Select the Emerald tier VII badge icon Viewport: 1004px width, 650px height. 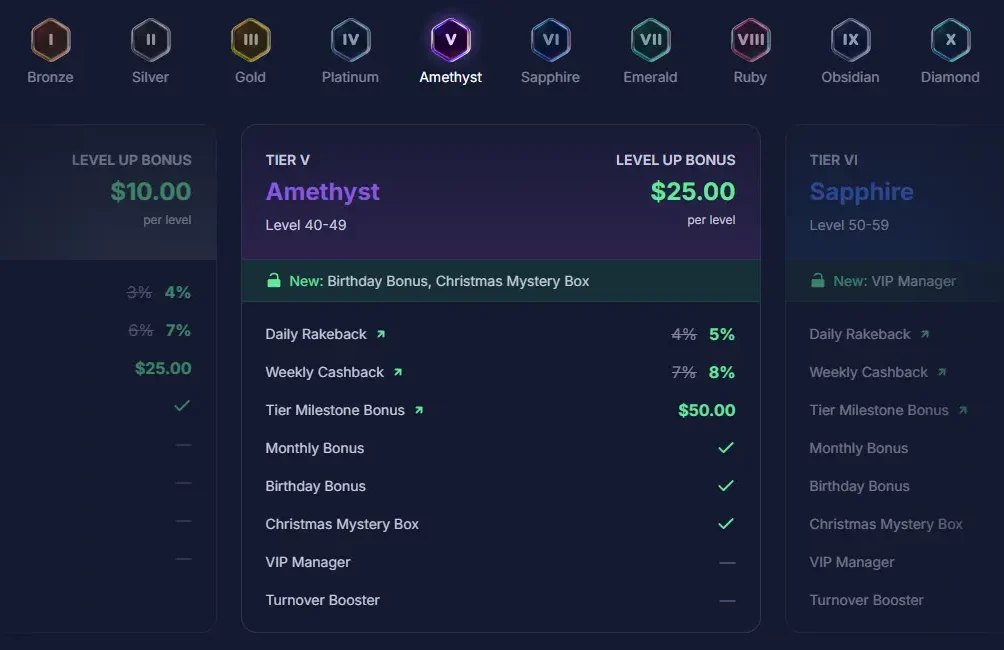(x=651, y=40)
